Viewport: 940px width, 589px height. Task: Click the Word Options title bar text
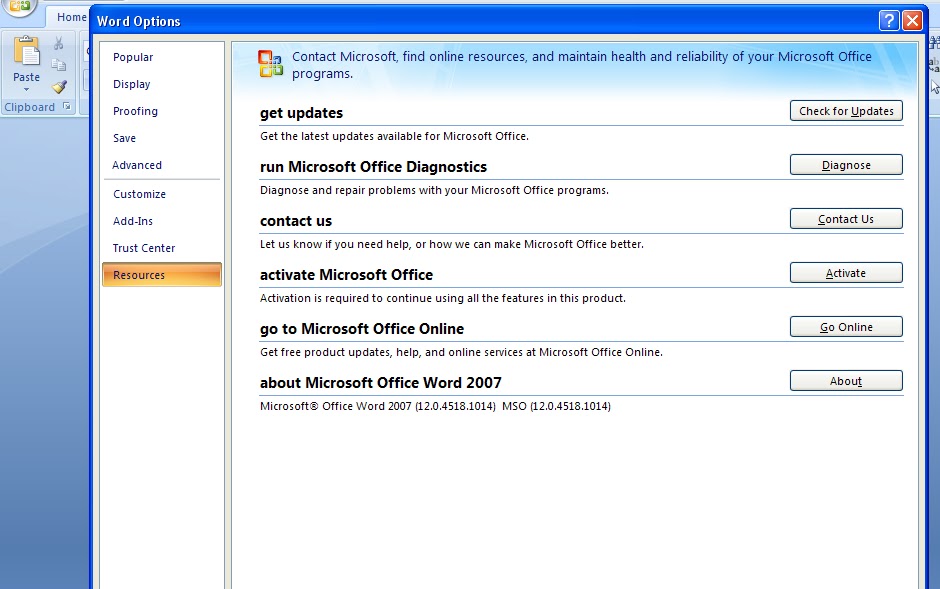[138, 22]
